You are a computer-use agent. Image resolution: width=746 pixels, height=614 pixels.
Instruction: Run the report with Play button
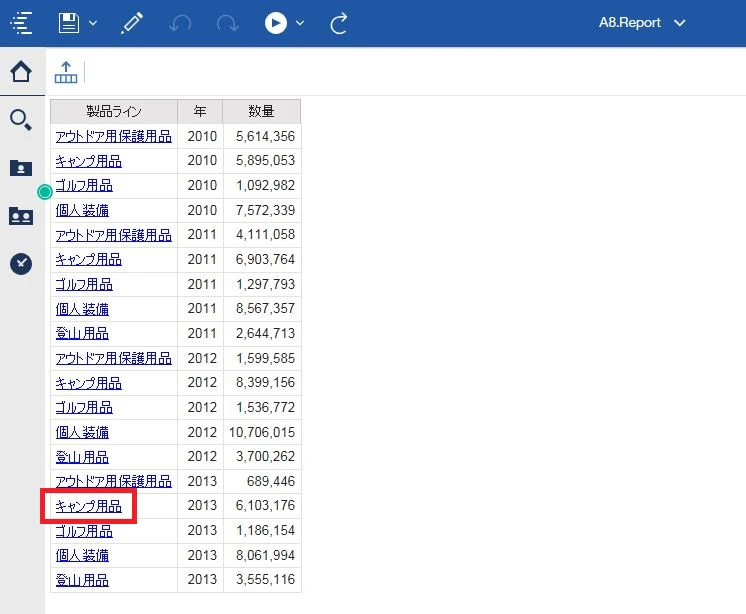276,23
